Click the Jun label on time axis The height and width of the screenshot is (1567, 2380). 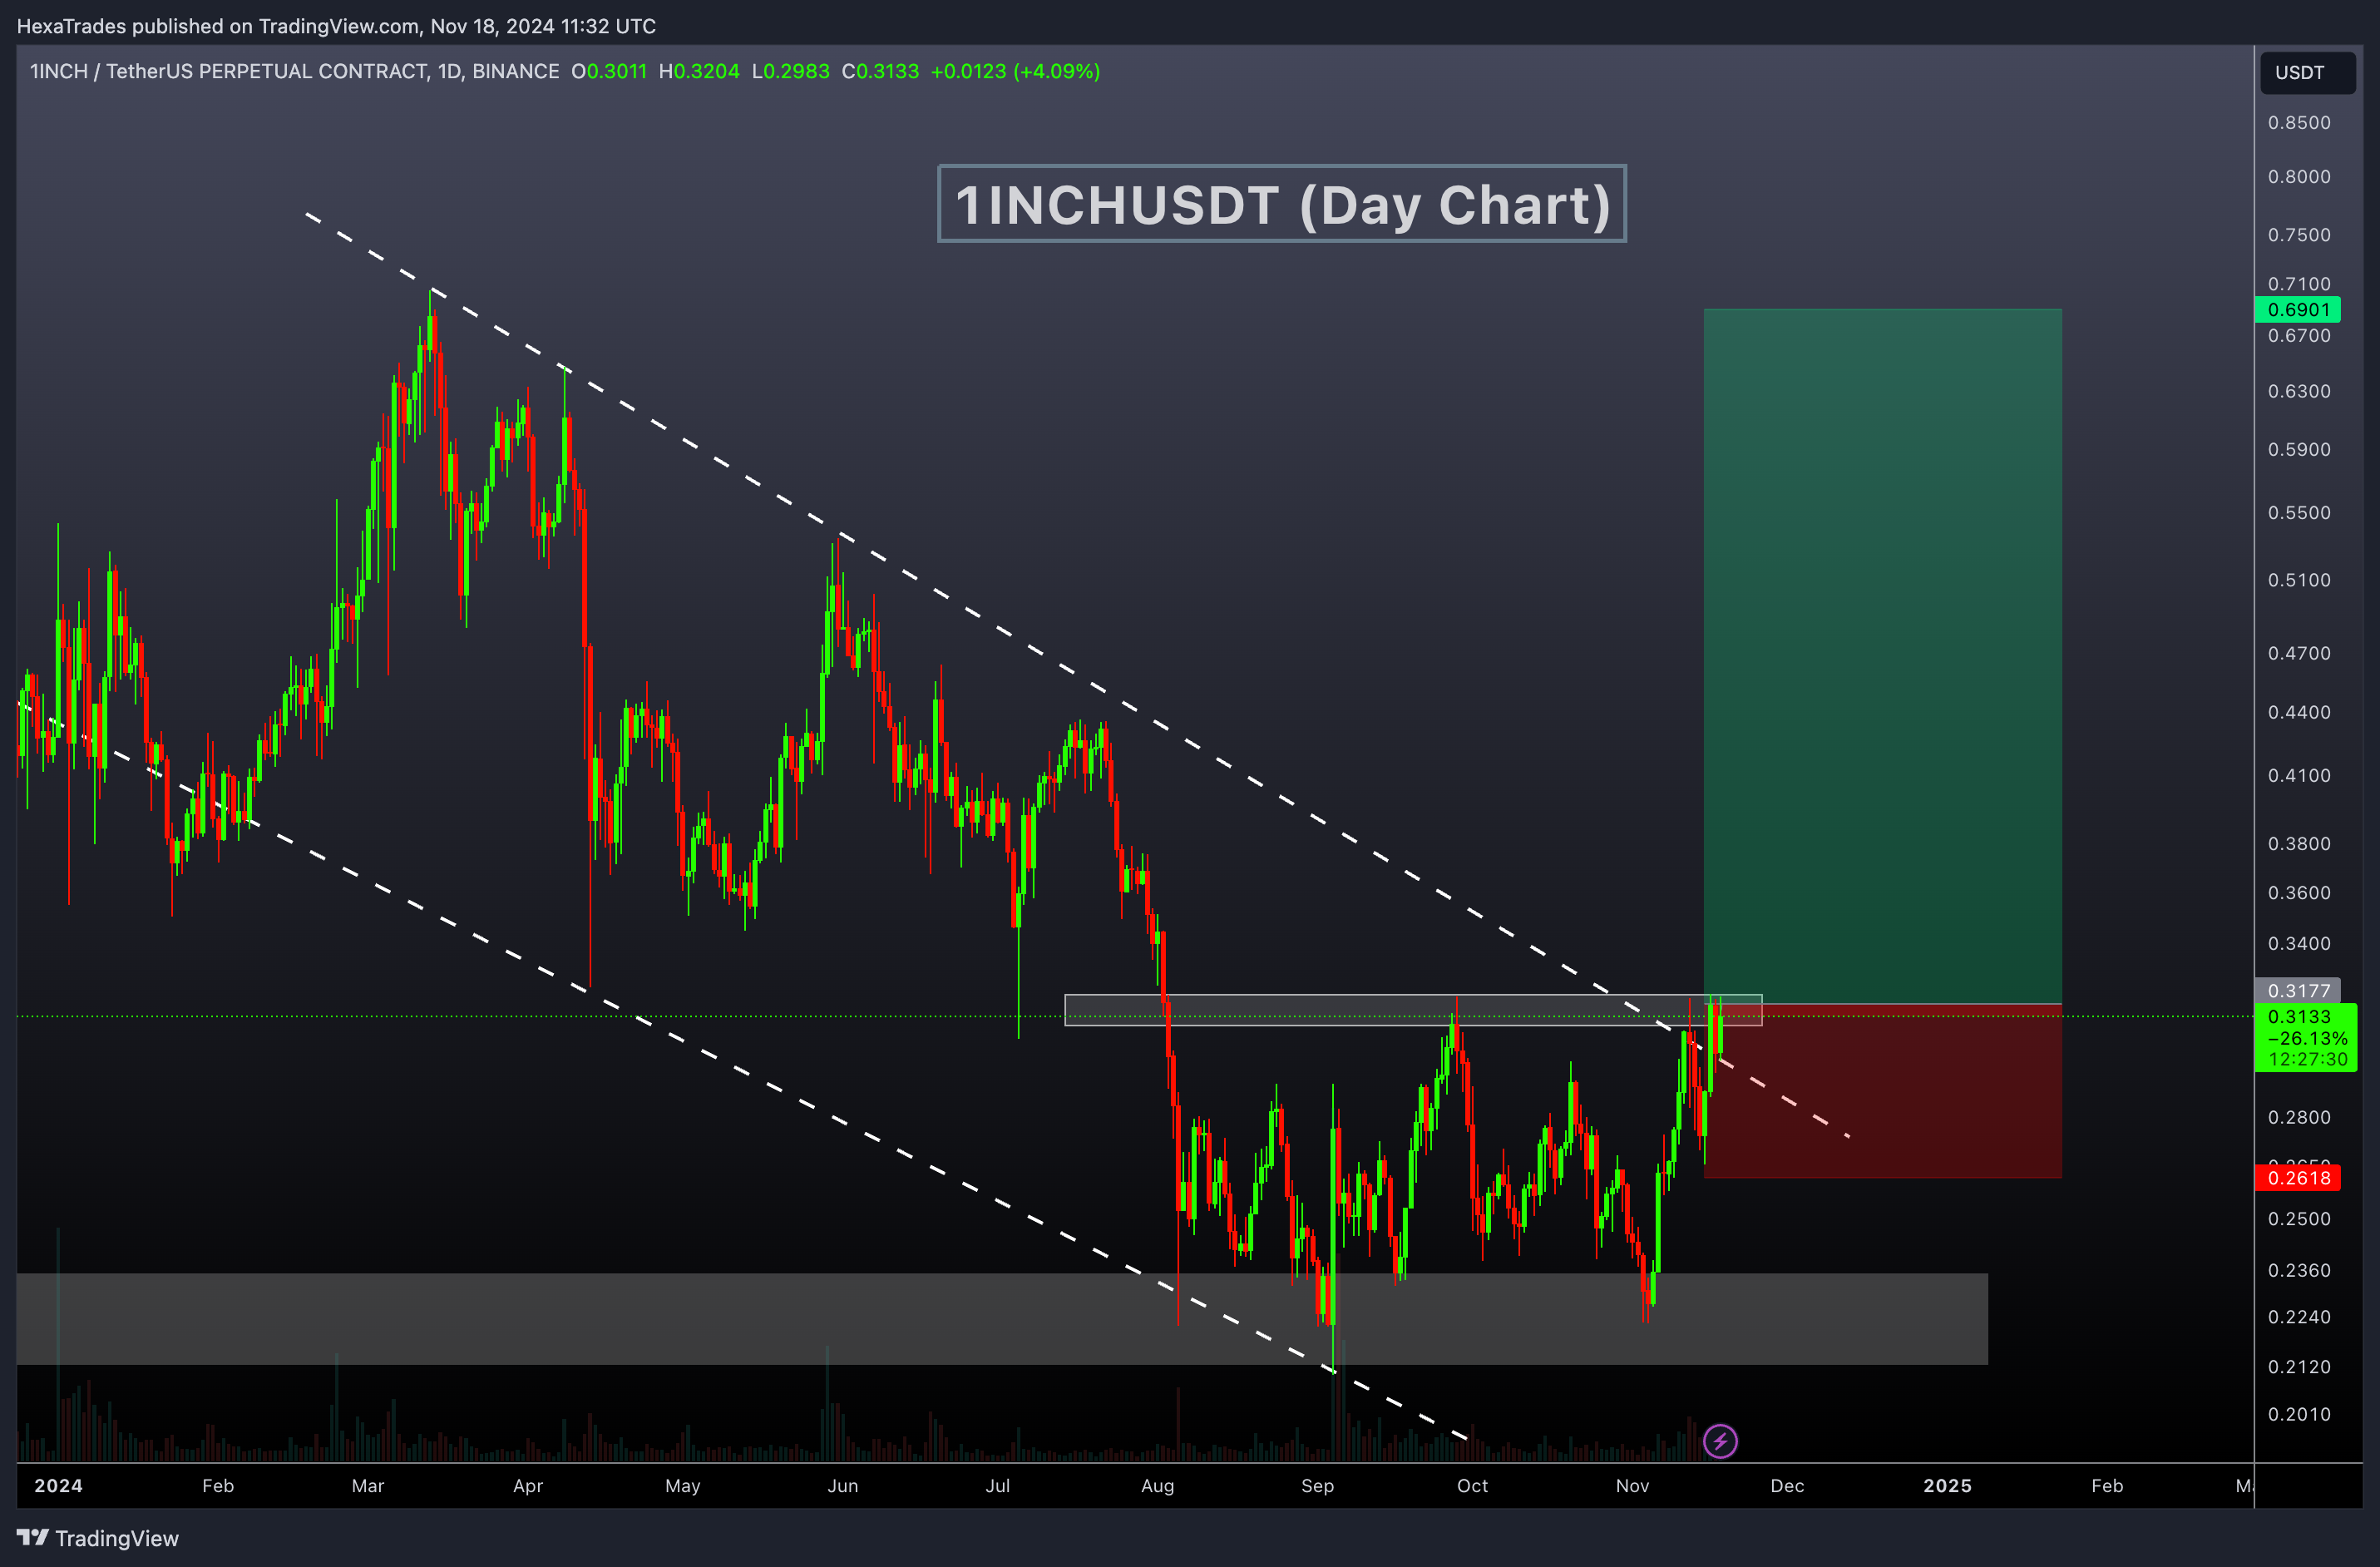pos(842,1486)
